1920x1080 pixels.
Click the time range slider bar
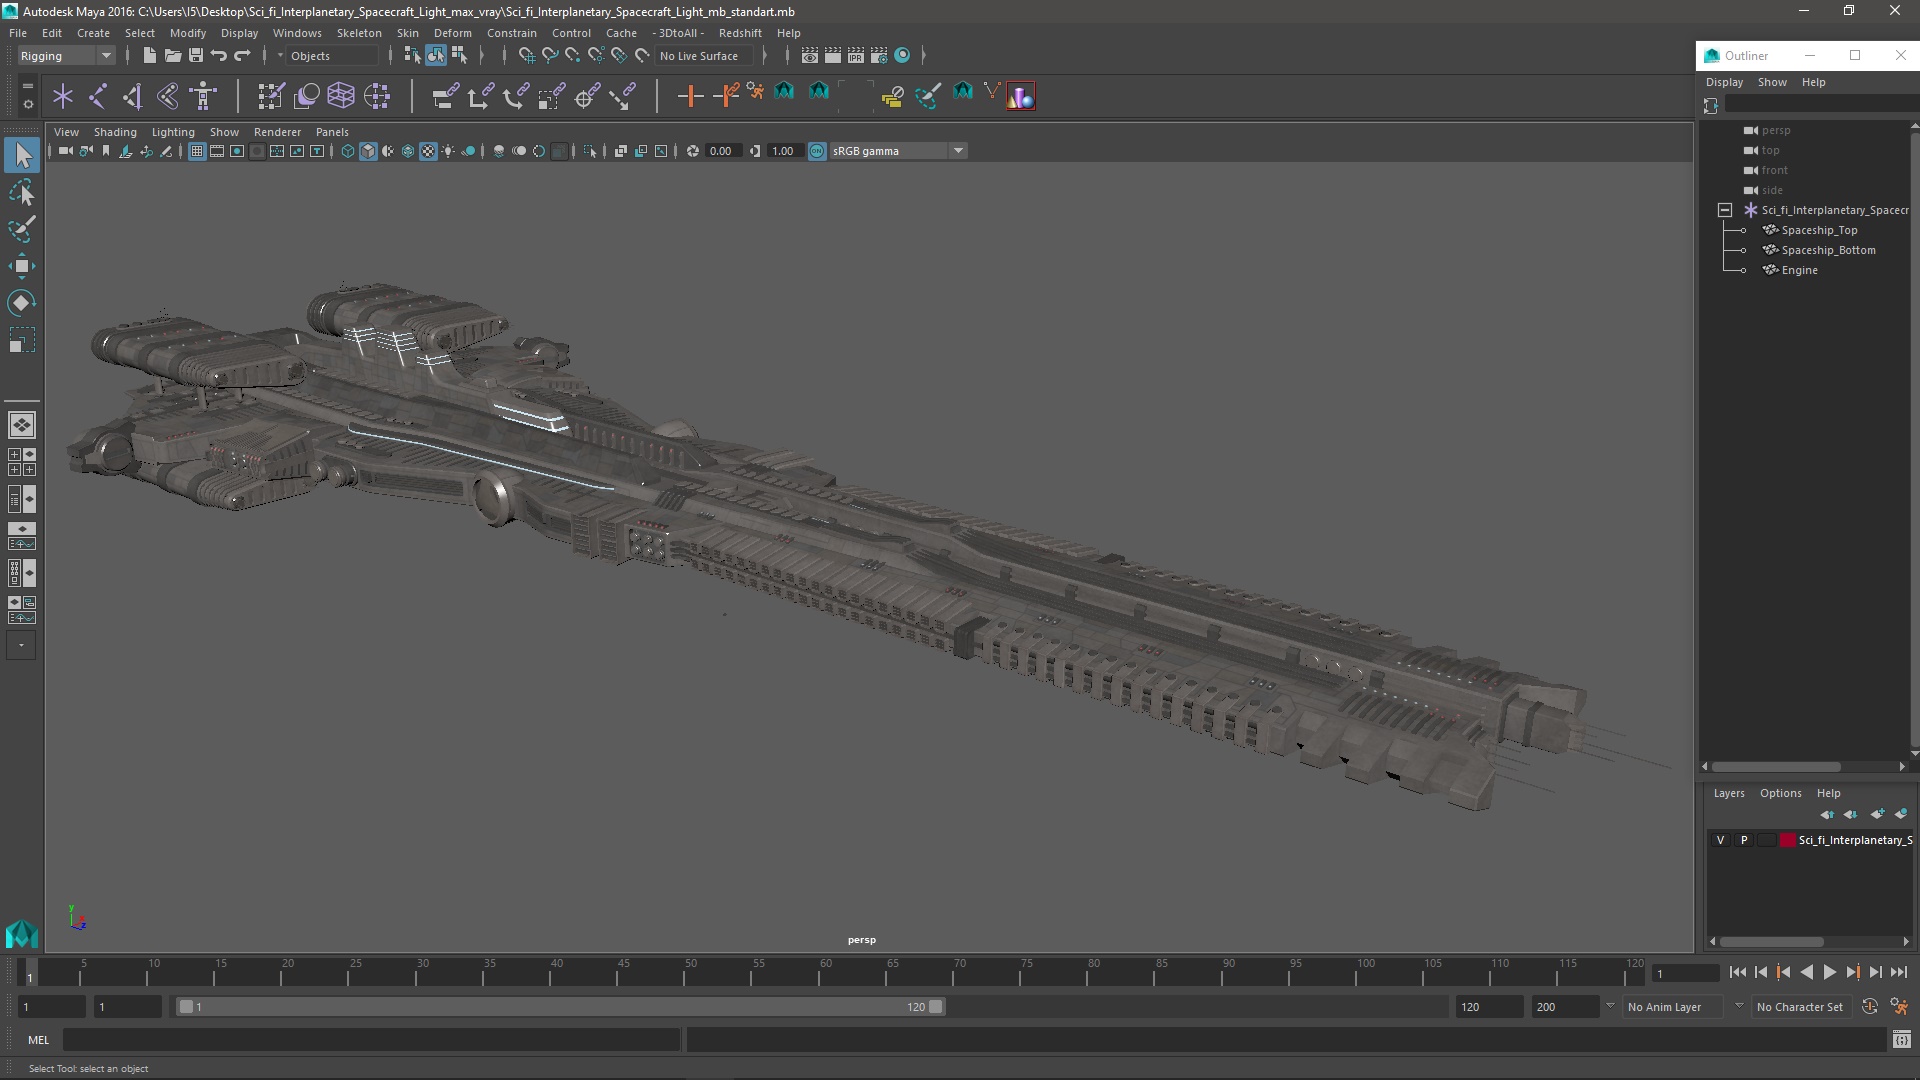(560, 1007)
